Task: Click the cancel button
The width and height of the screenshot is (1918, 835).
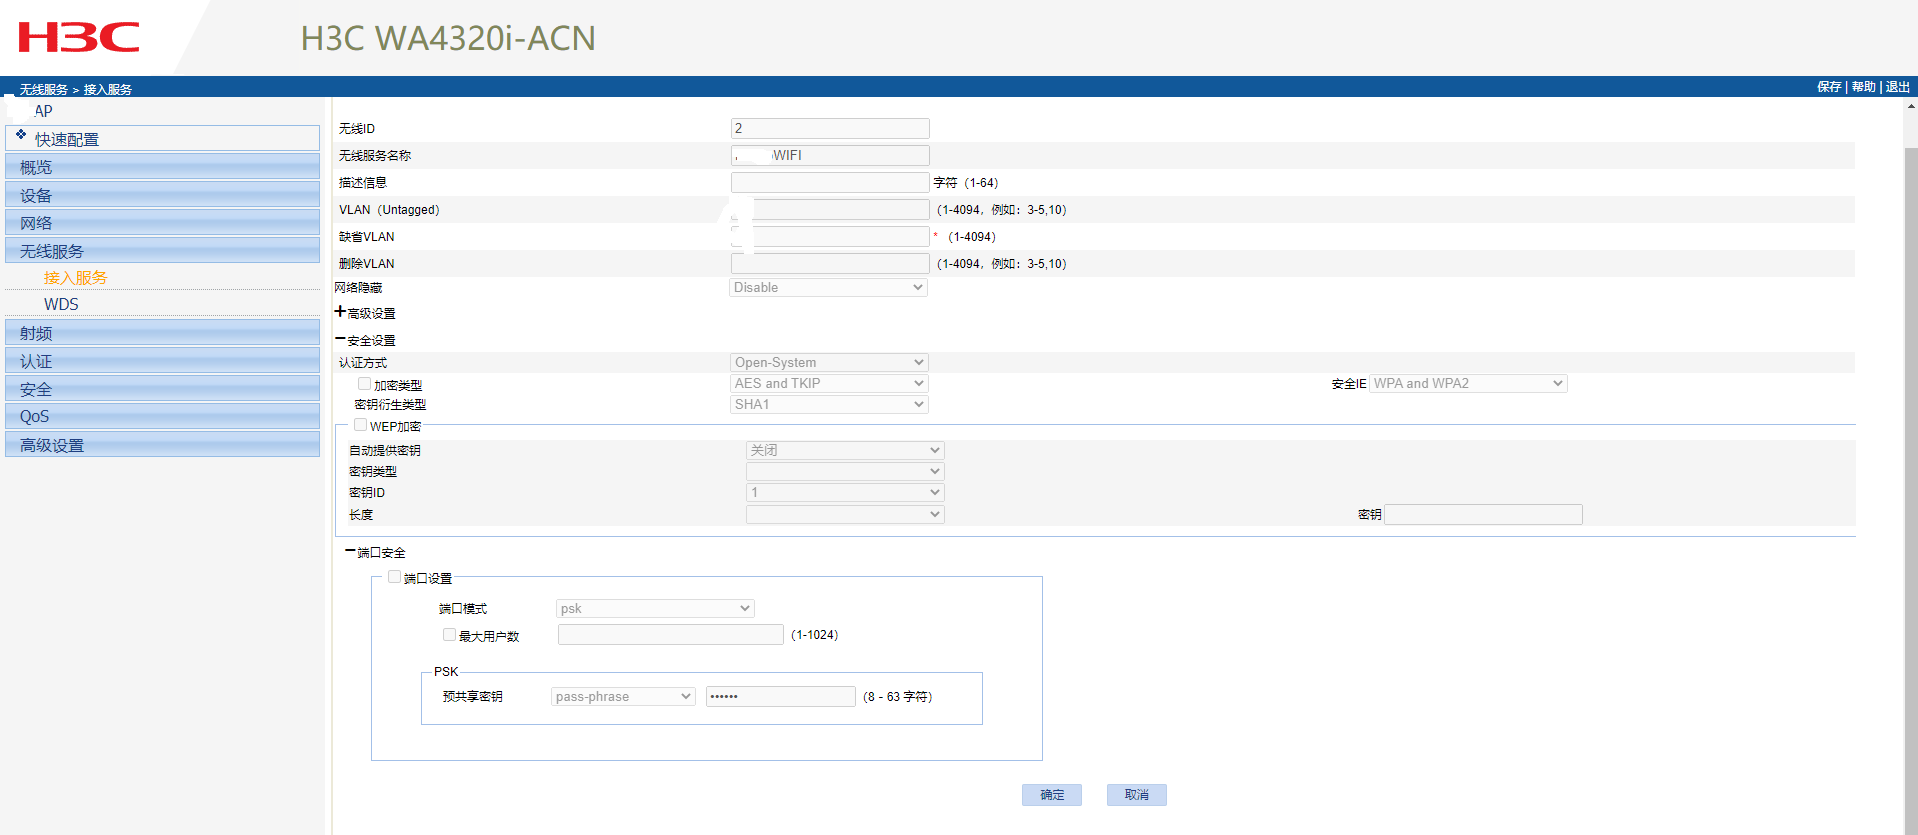Action: [x=1136, y=795]
